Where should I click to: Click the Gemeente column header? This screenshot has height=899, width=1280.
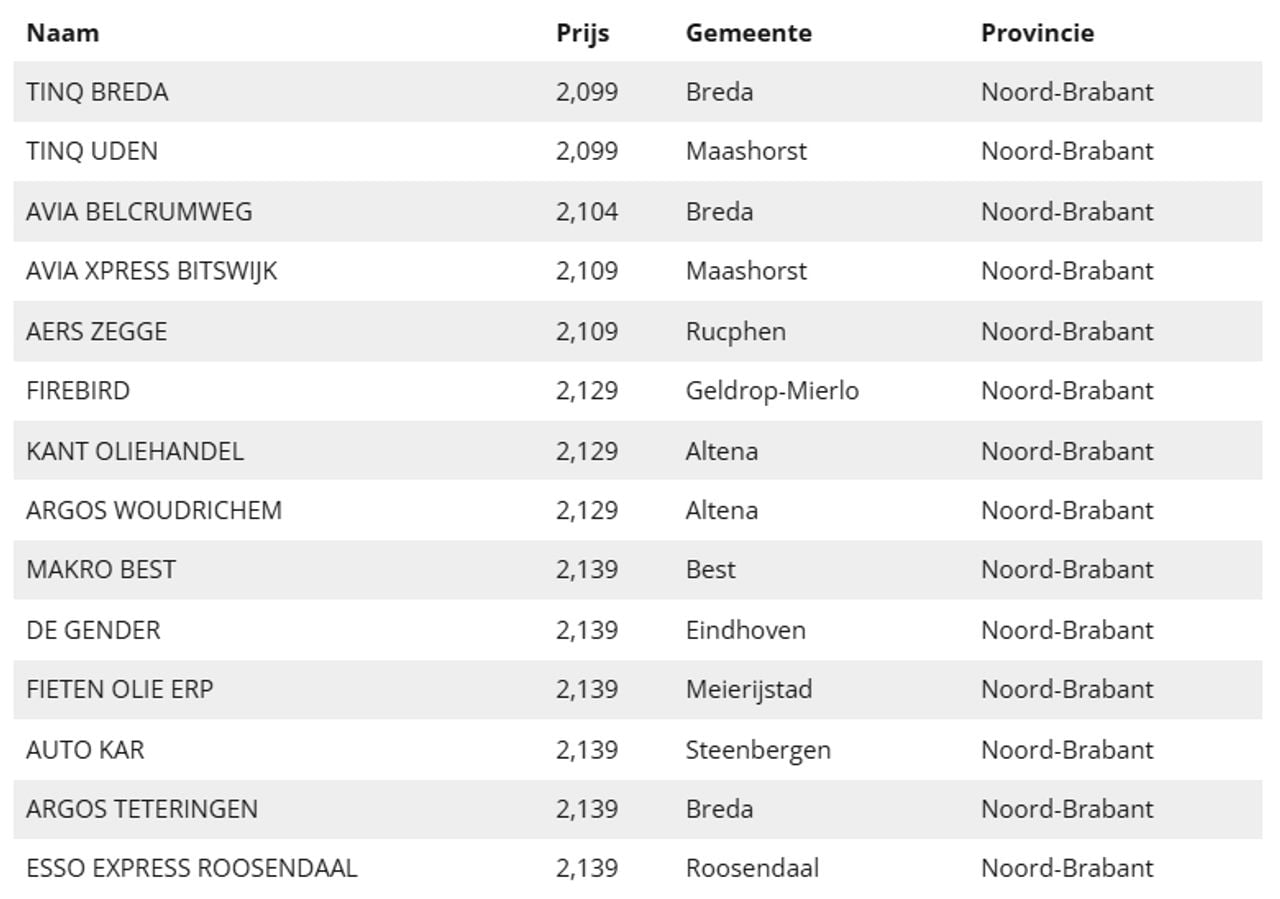(x=748, y=33)
